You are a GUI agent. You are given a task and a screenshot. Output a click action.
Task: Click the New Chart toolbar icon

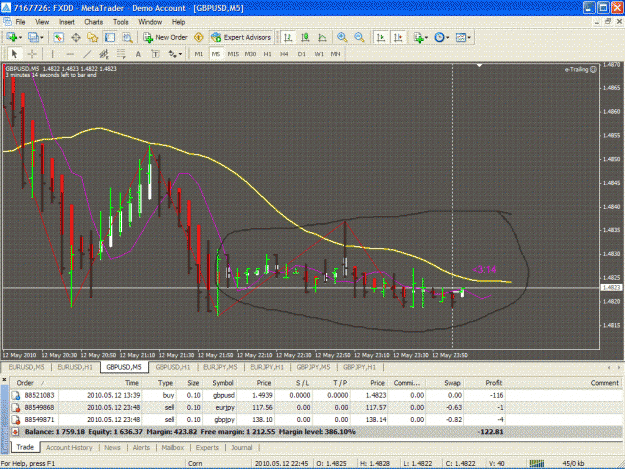pyautogui.click(x=11, y=37)
